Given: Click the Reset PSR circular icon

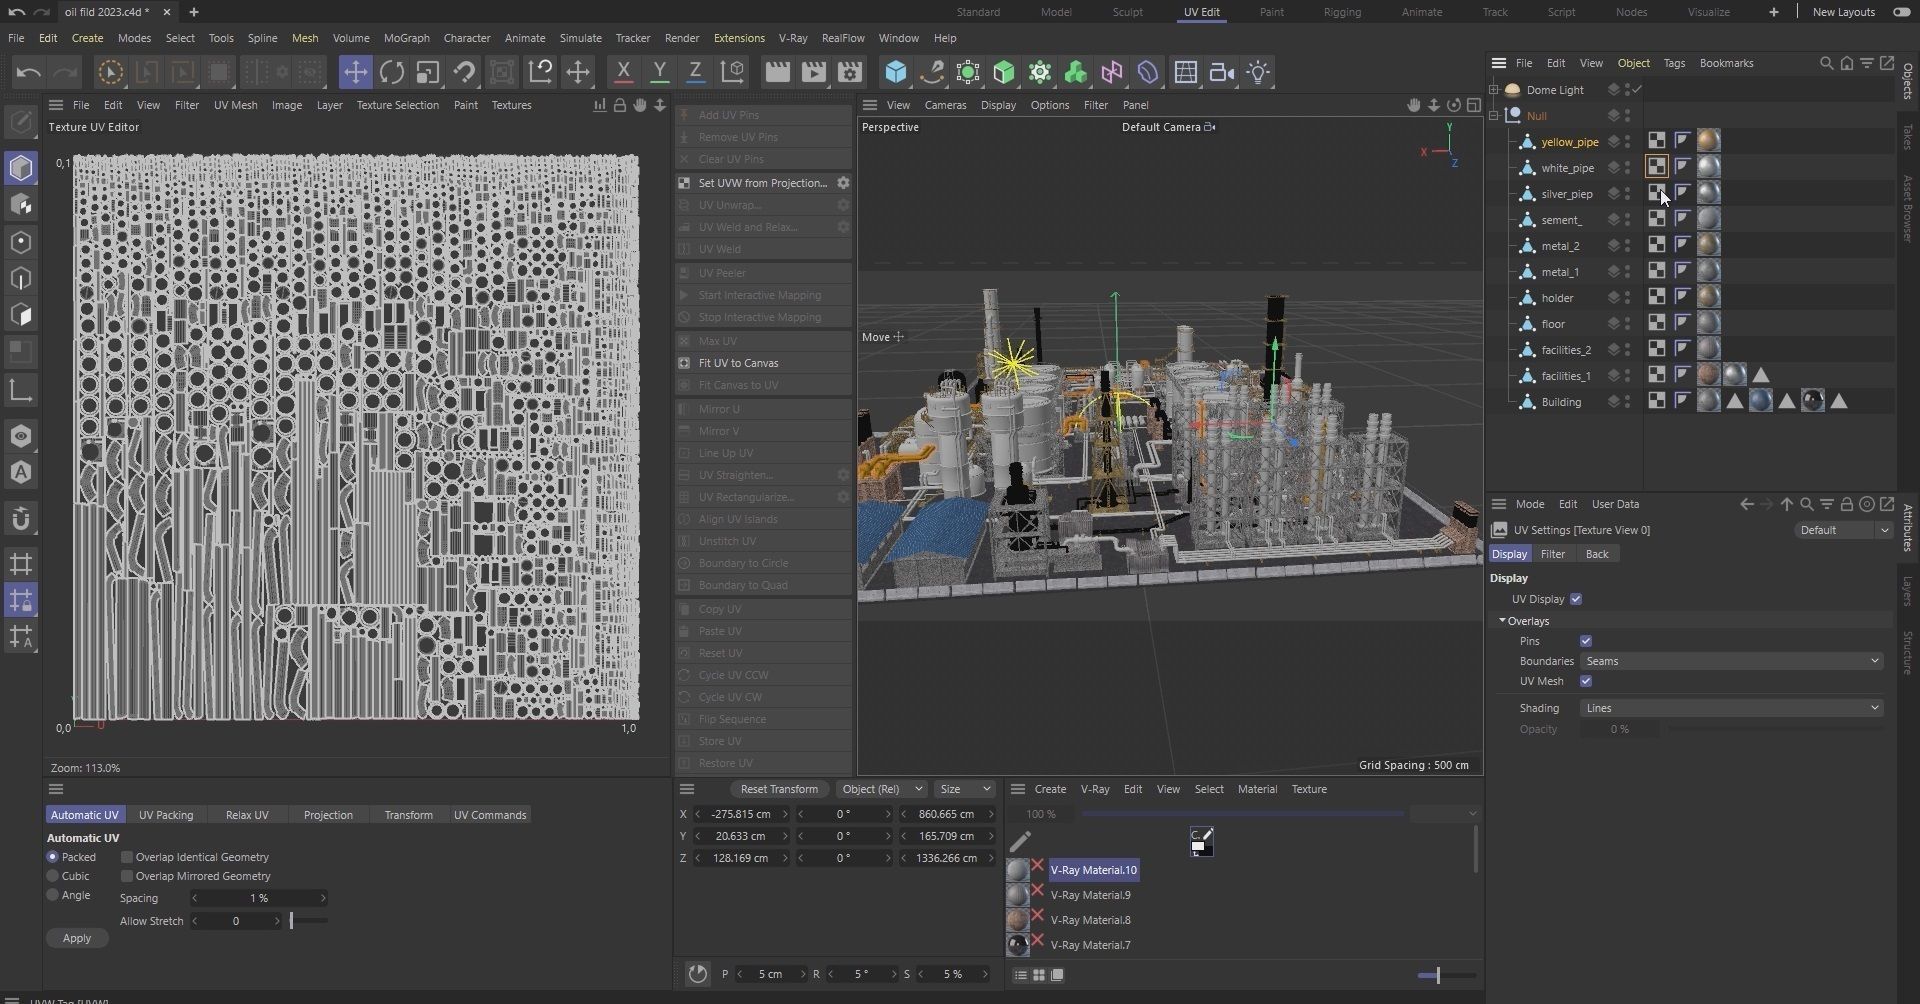Looking at the screenshot, I should (698, 974).
